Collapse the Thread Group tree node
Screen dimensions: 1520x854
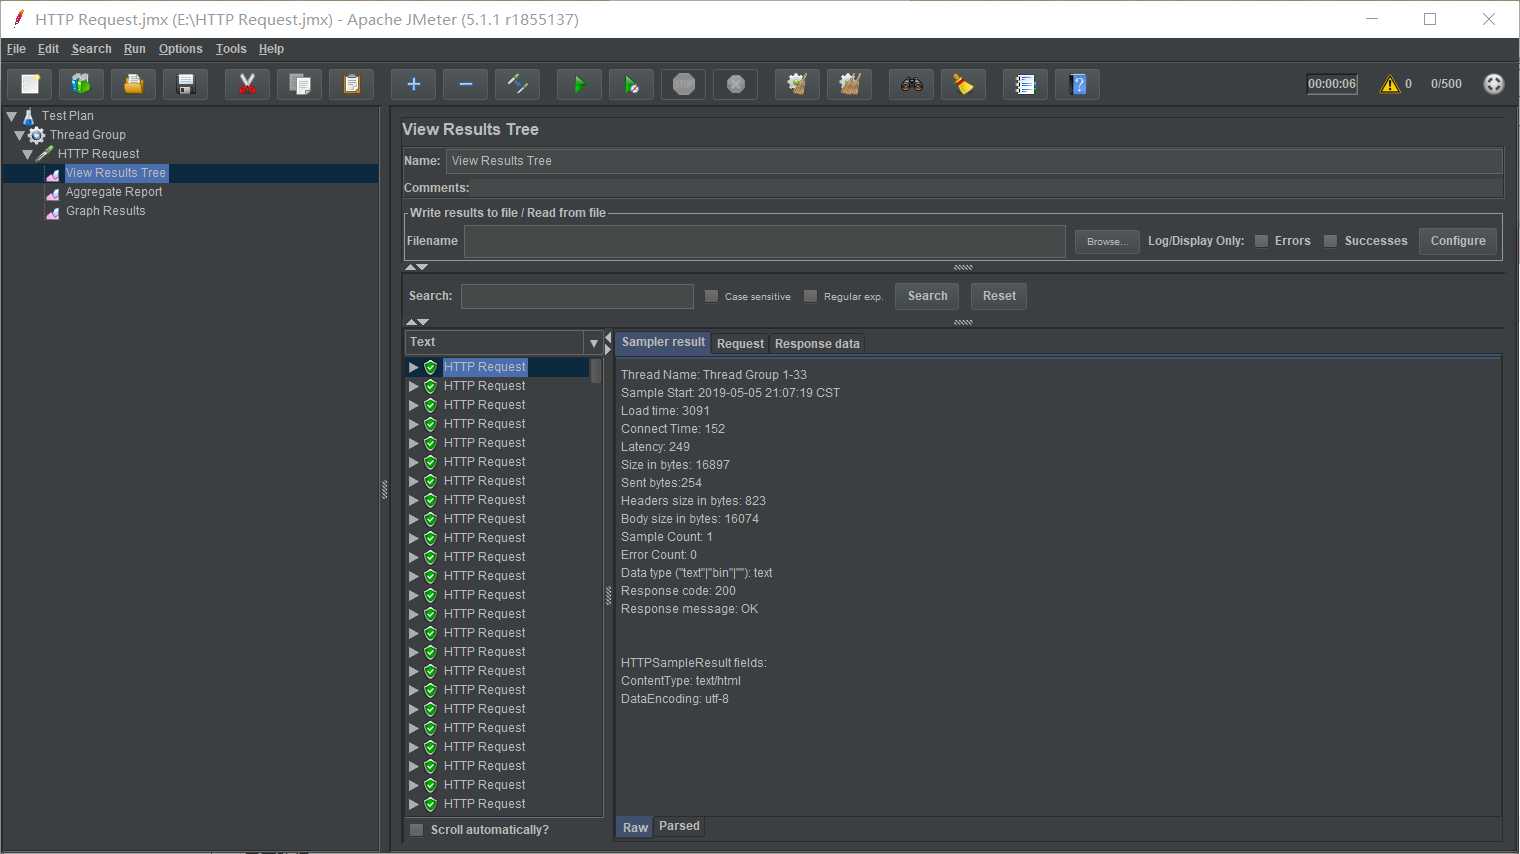[x=19, y=135]
